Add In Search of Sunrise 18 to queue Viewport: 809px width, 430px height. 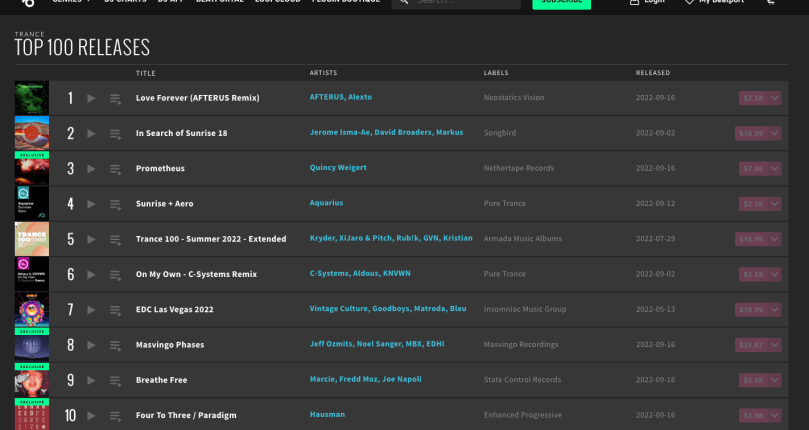click(115, 134)
